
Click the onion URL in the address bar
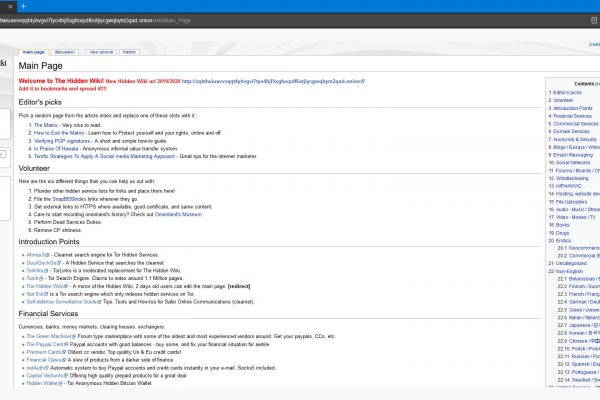point(100,18)
